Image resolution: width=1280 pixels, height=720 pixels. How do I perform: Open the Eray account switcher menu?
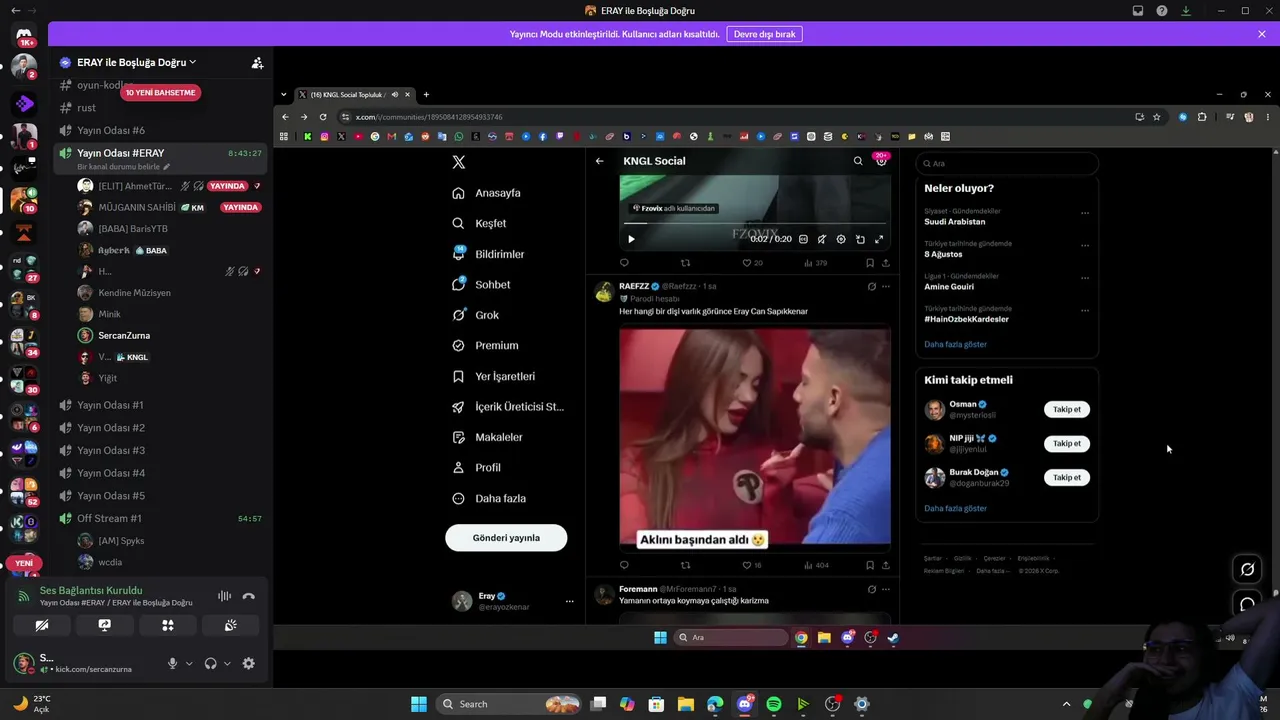click(514, 601)
